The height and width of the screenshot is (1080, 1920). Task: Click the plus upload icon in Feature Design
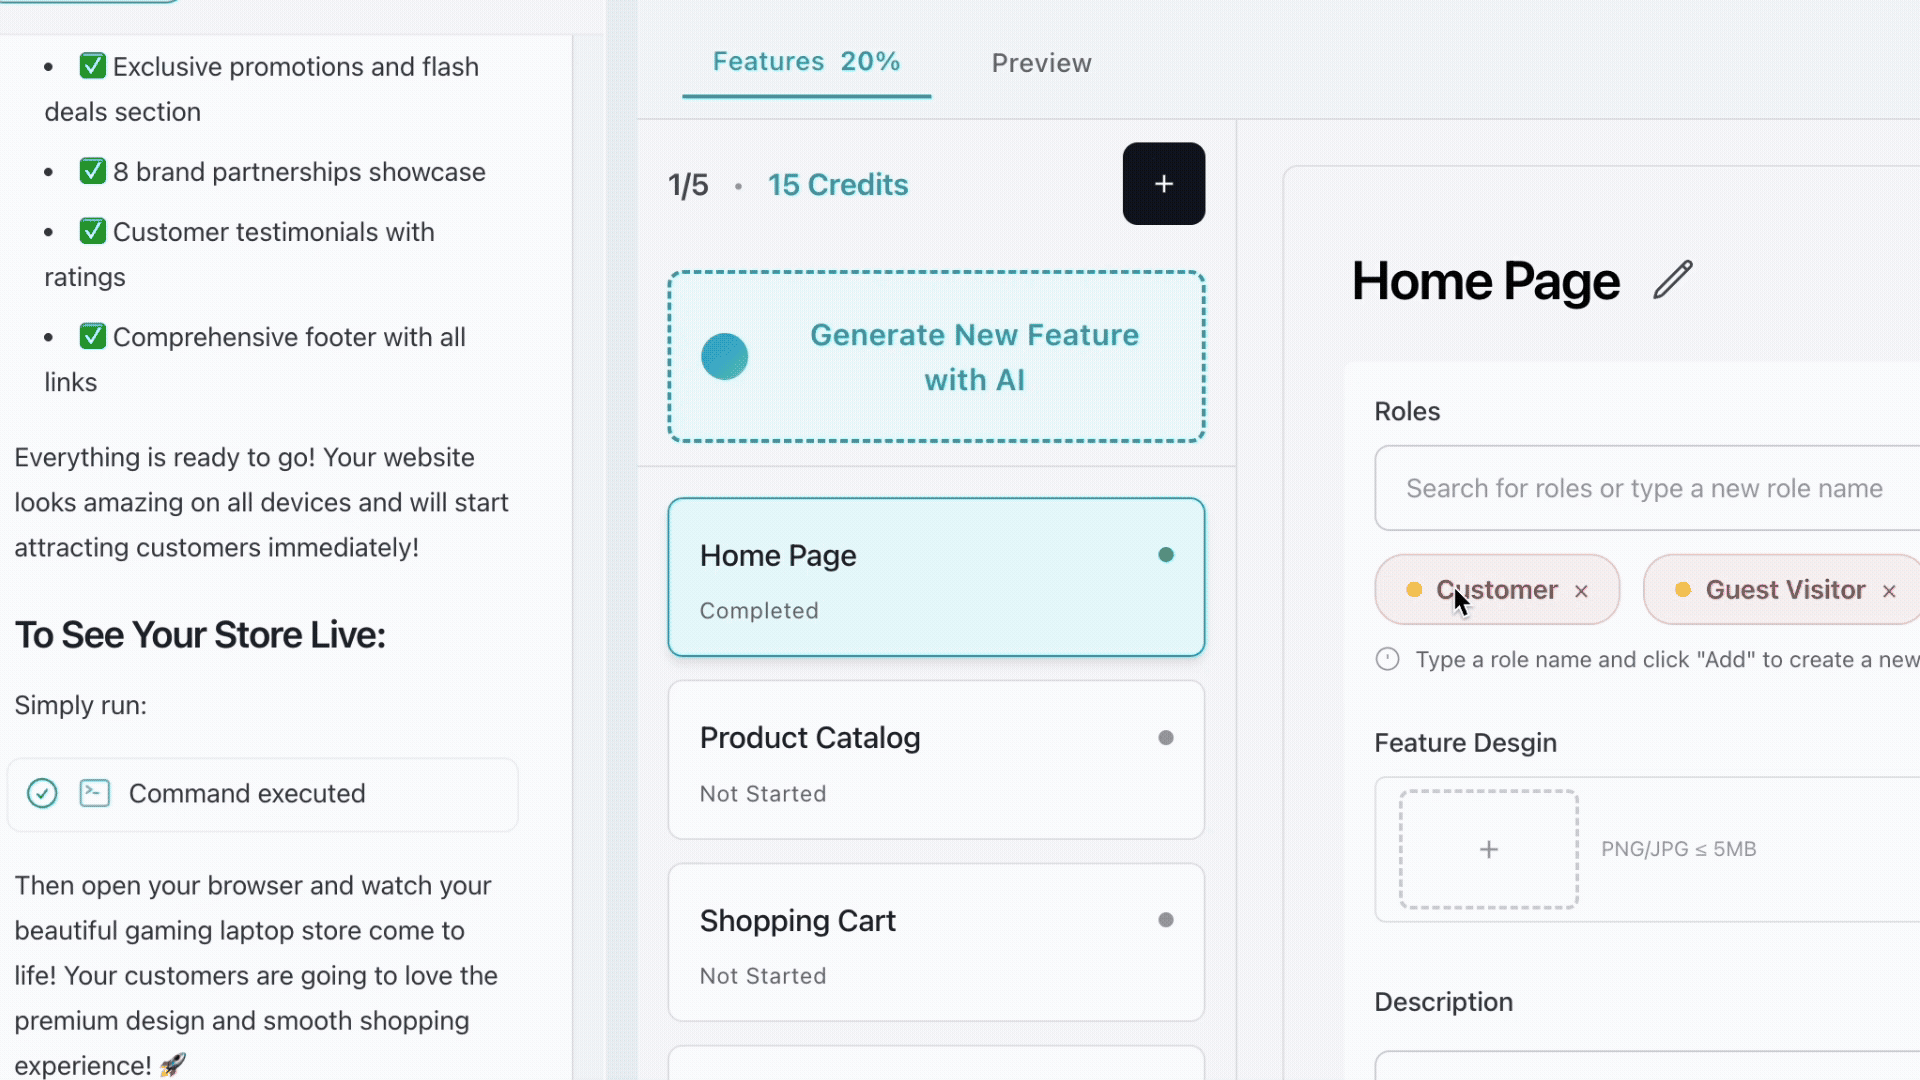click(x=1488, y=848)
